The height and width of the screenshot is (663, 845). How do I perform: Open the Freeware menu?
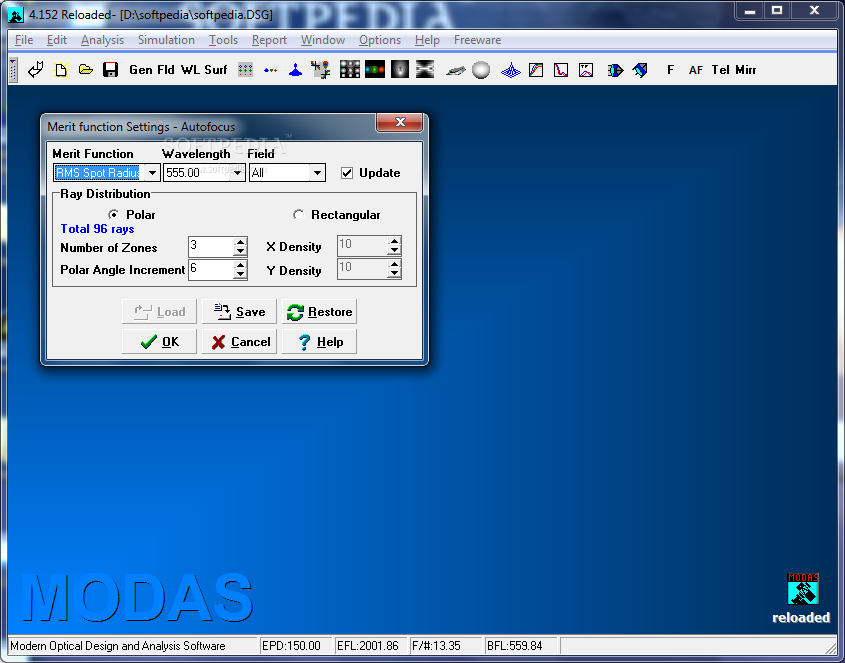pyautogui.click(x=477, y=40)
